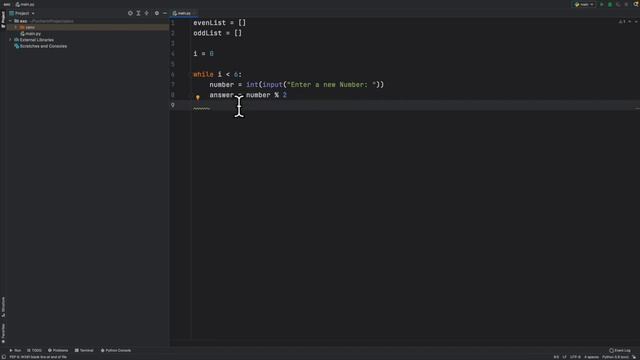Screen dimensions: 640x360
Task: Collapse the exo project root folder
Action: pyautogui.click(x=10, y=21)
